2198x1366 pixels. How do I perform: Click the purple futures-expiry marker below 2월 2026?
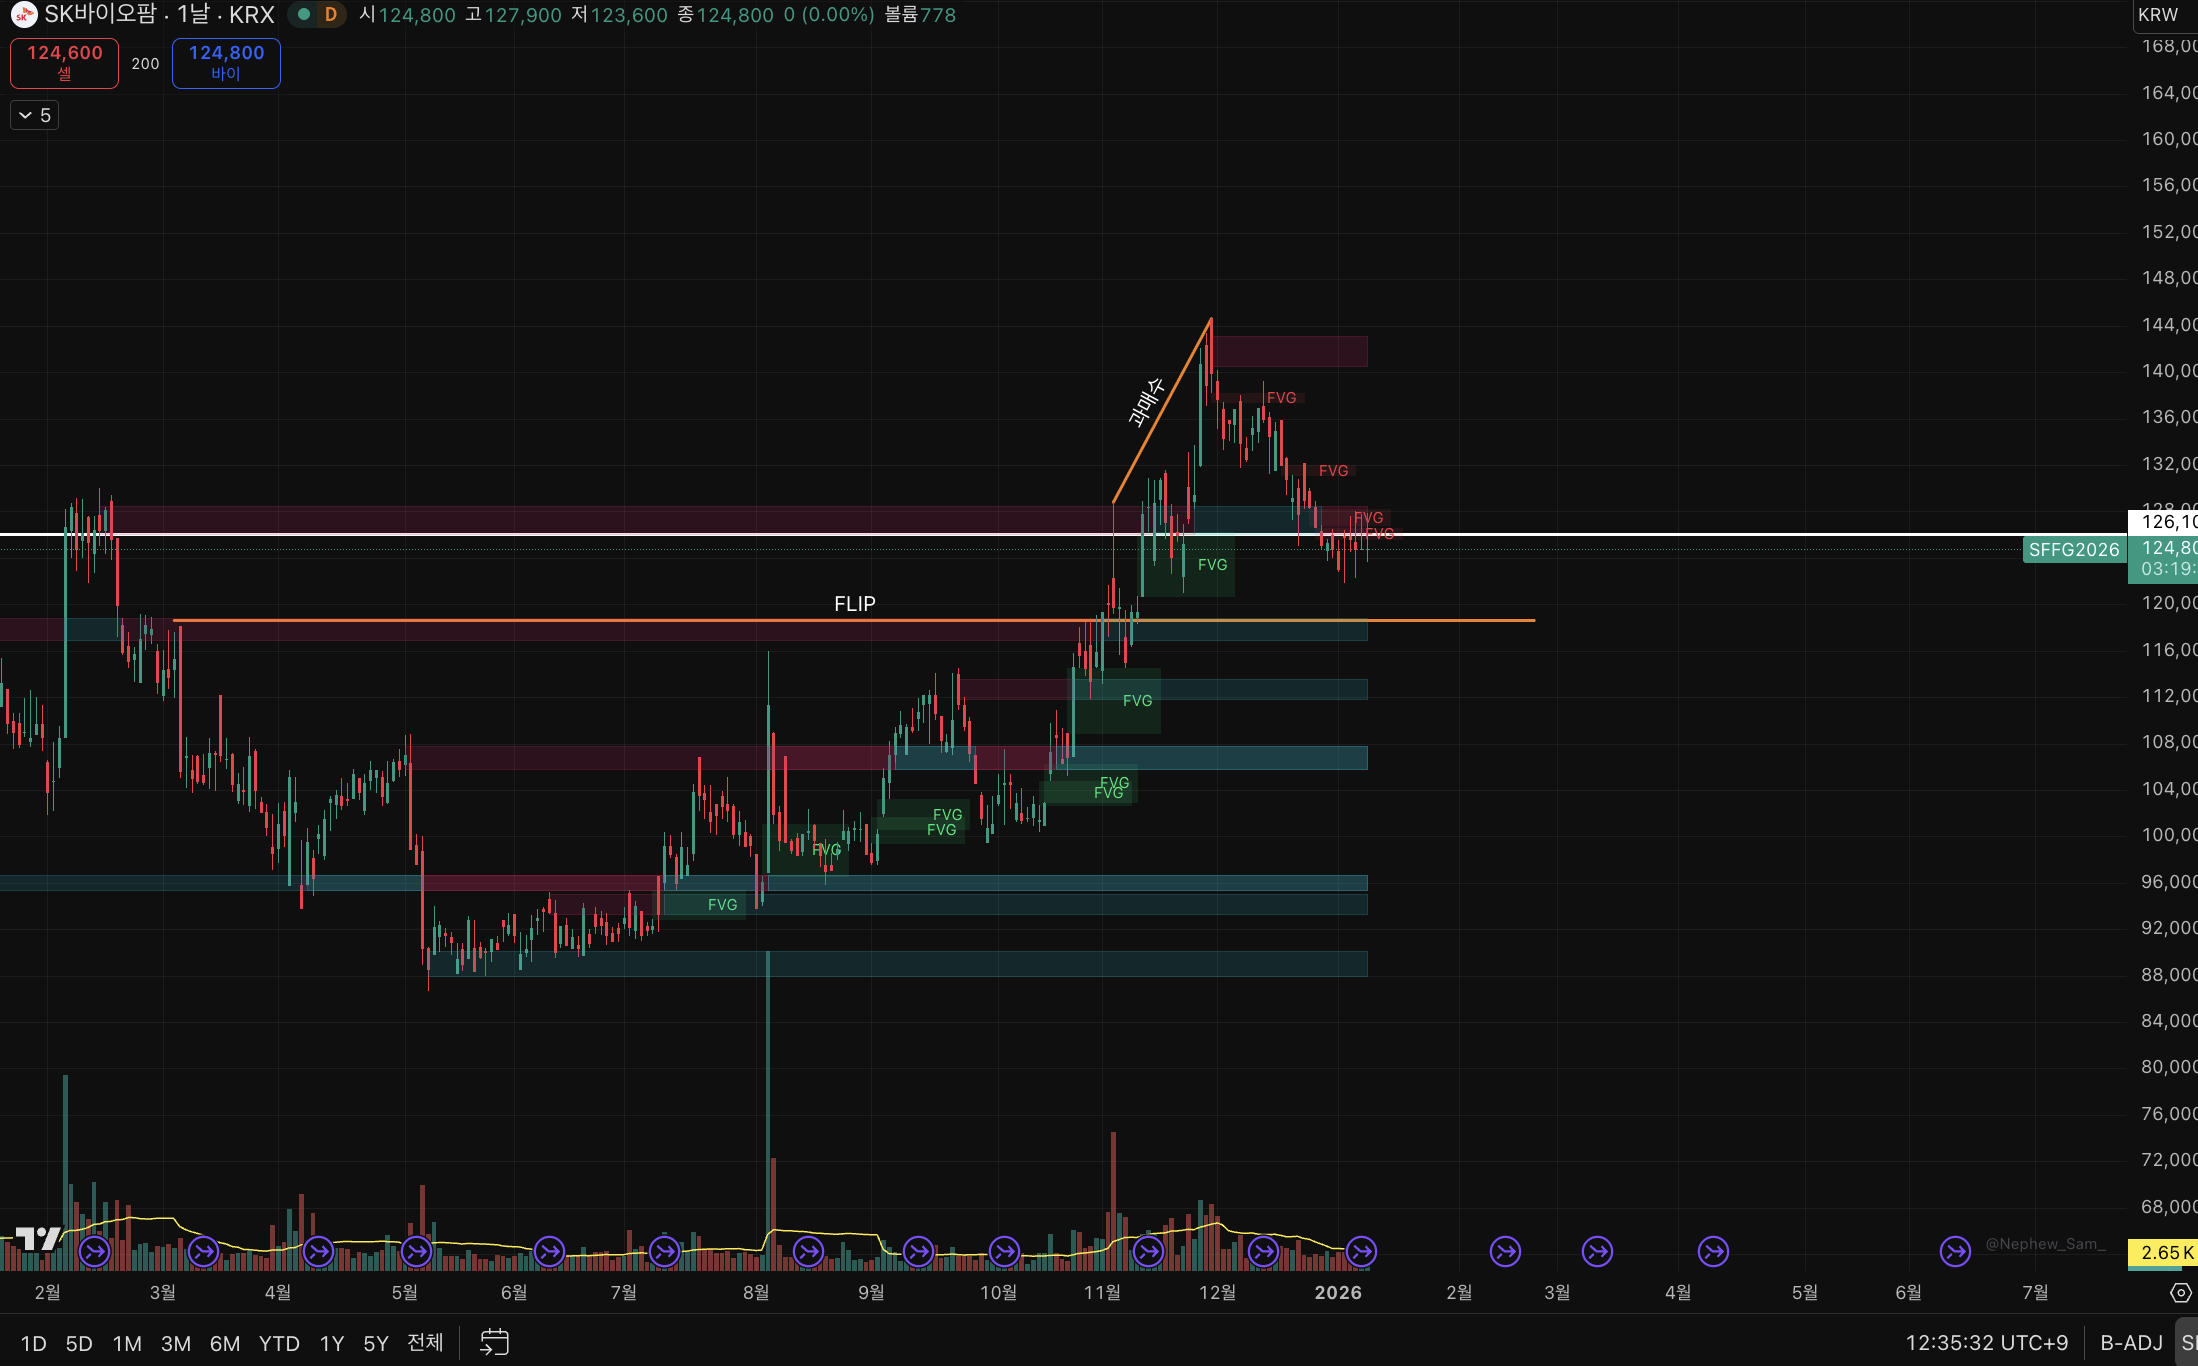1505,1251
